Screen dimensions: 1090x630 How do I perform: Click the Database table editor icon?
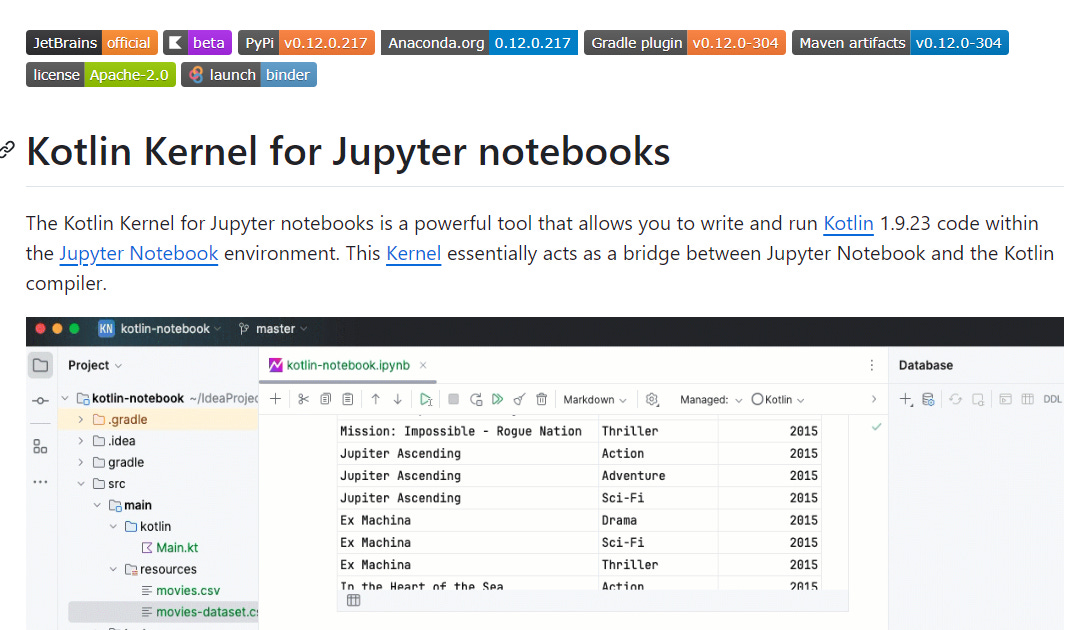1027,399
